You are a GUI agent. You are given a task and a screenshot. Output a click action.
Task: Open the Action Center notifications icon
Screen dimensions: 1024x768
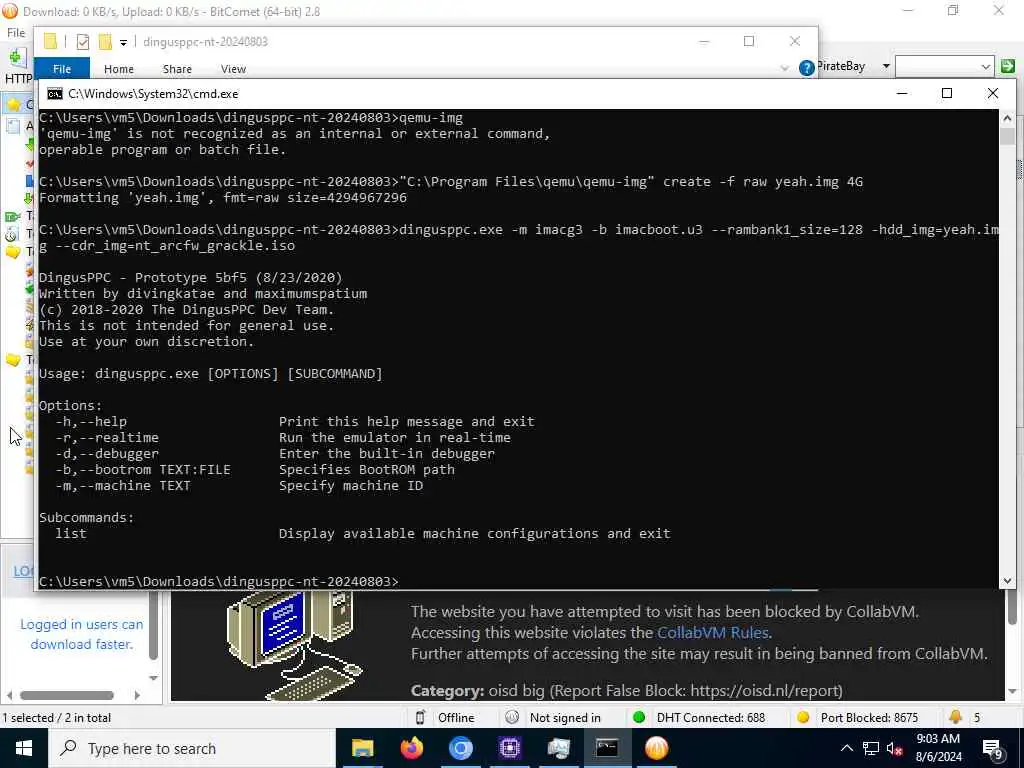(x=993, y=749)
